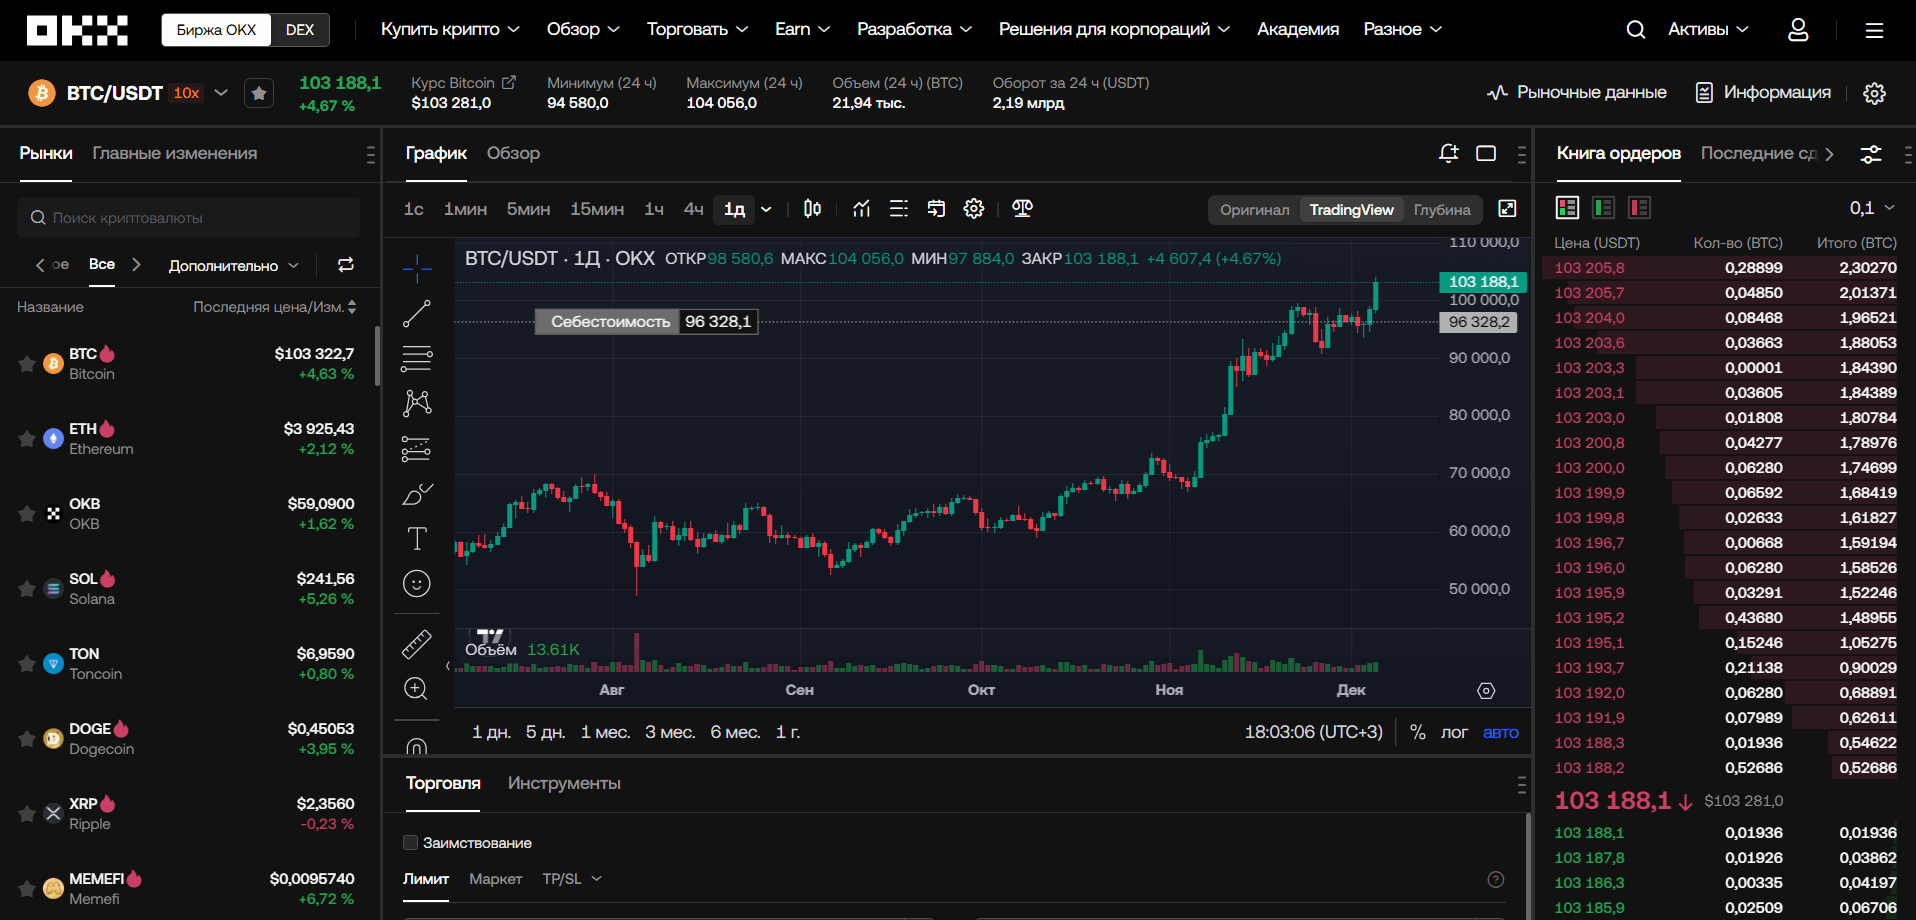Select the ruler measure tool
The width and height of the screenshot is (1916, 920).
(417, 644)
